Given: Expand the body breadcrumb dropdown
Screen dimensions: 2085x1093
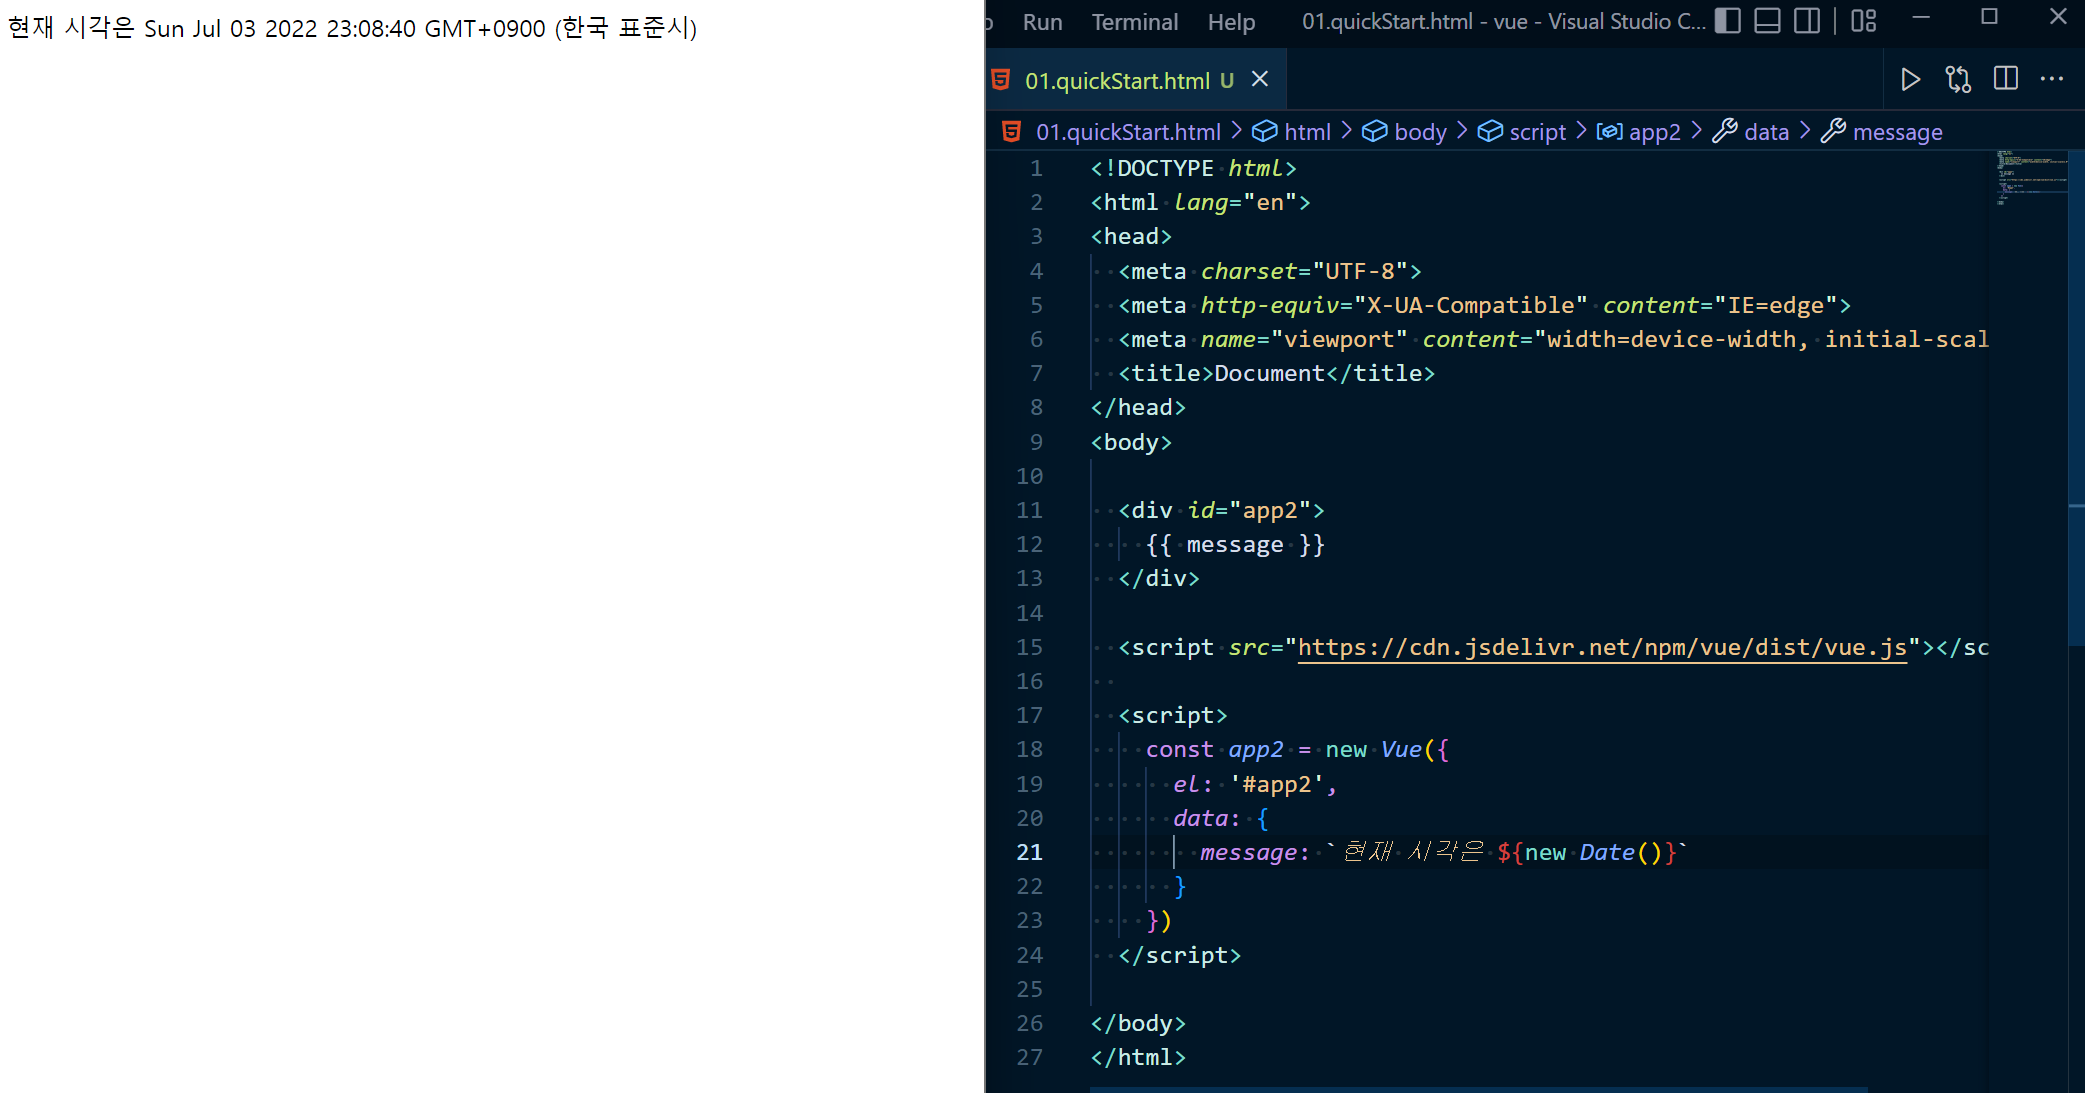Looking at the screenshot, I should (1419, 132).
